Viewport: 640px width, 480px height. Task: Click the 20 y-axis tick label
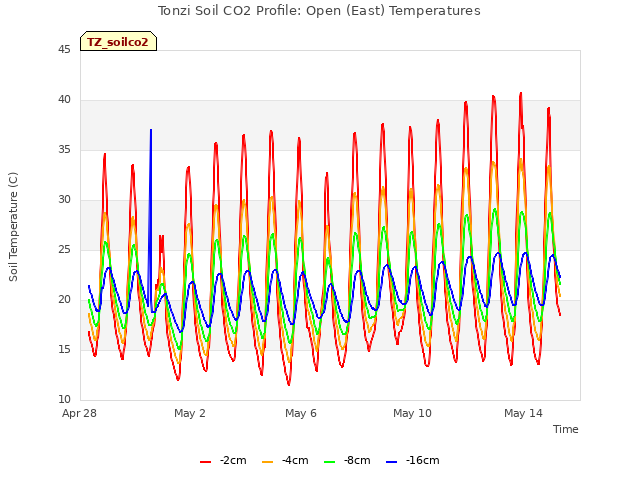pos(64,300)
